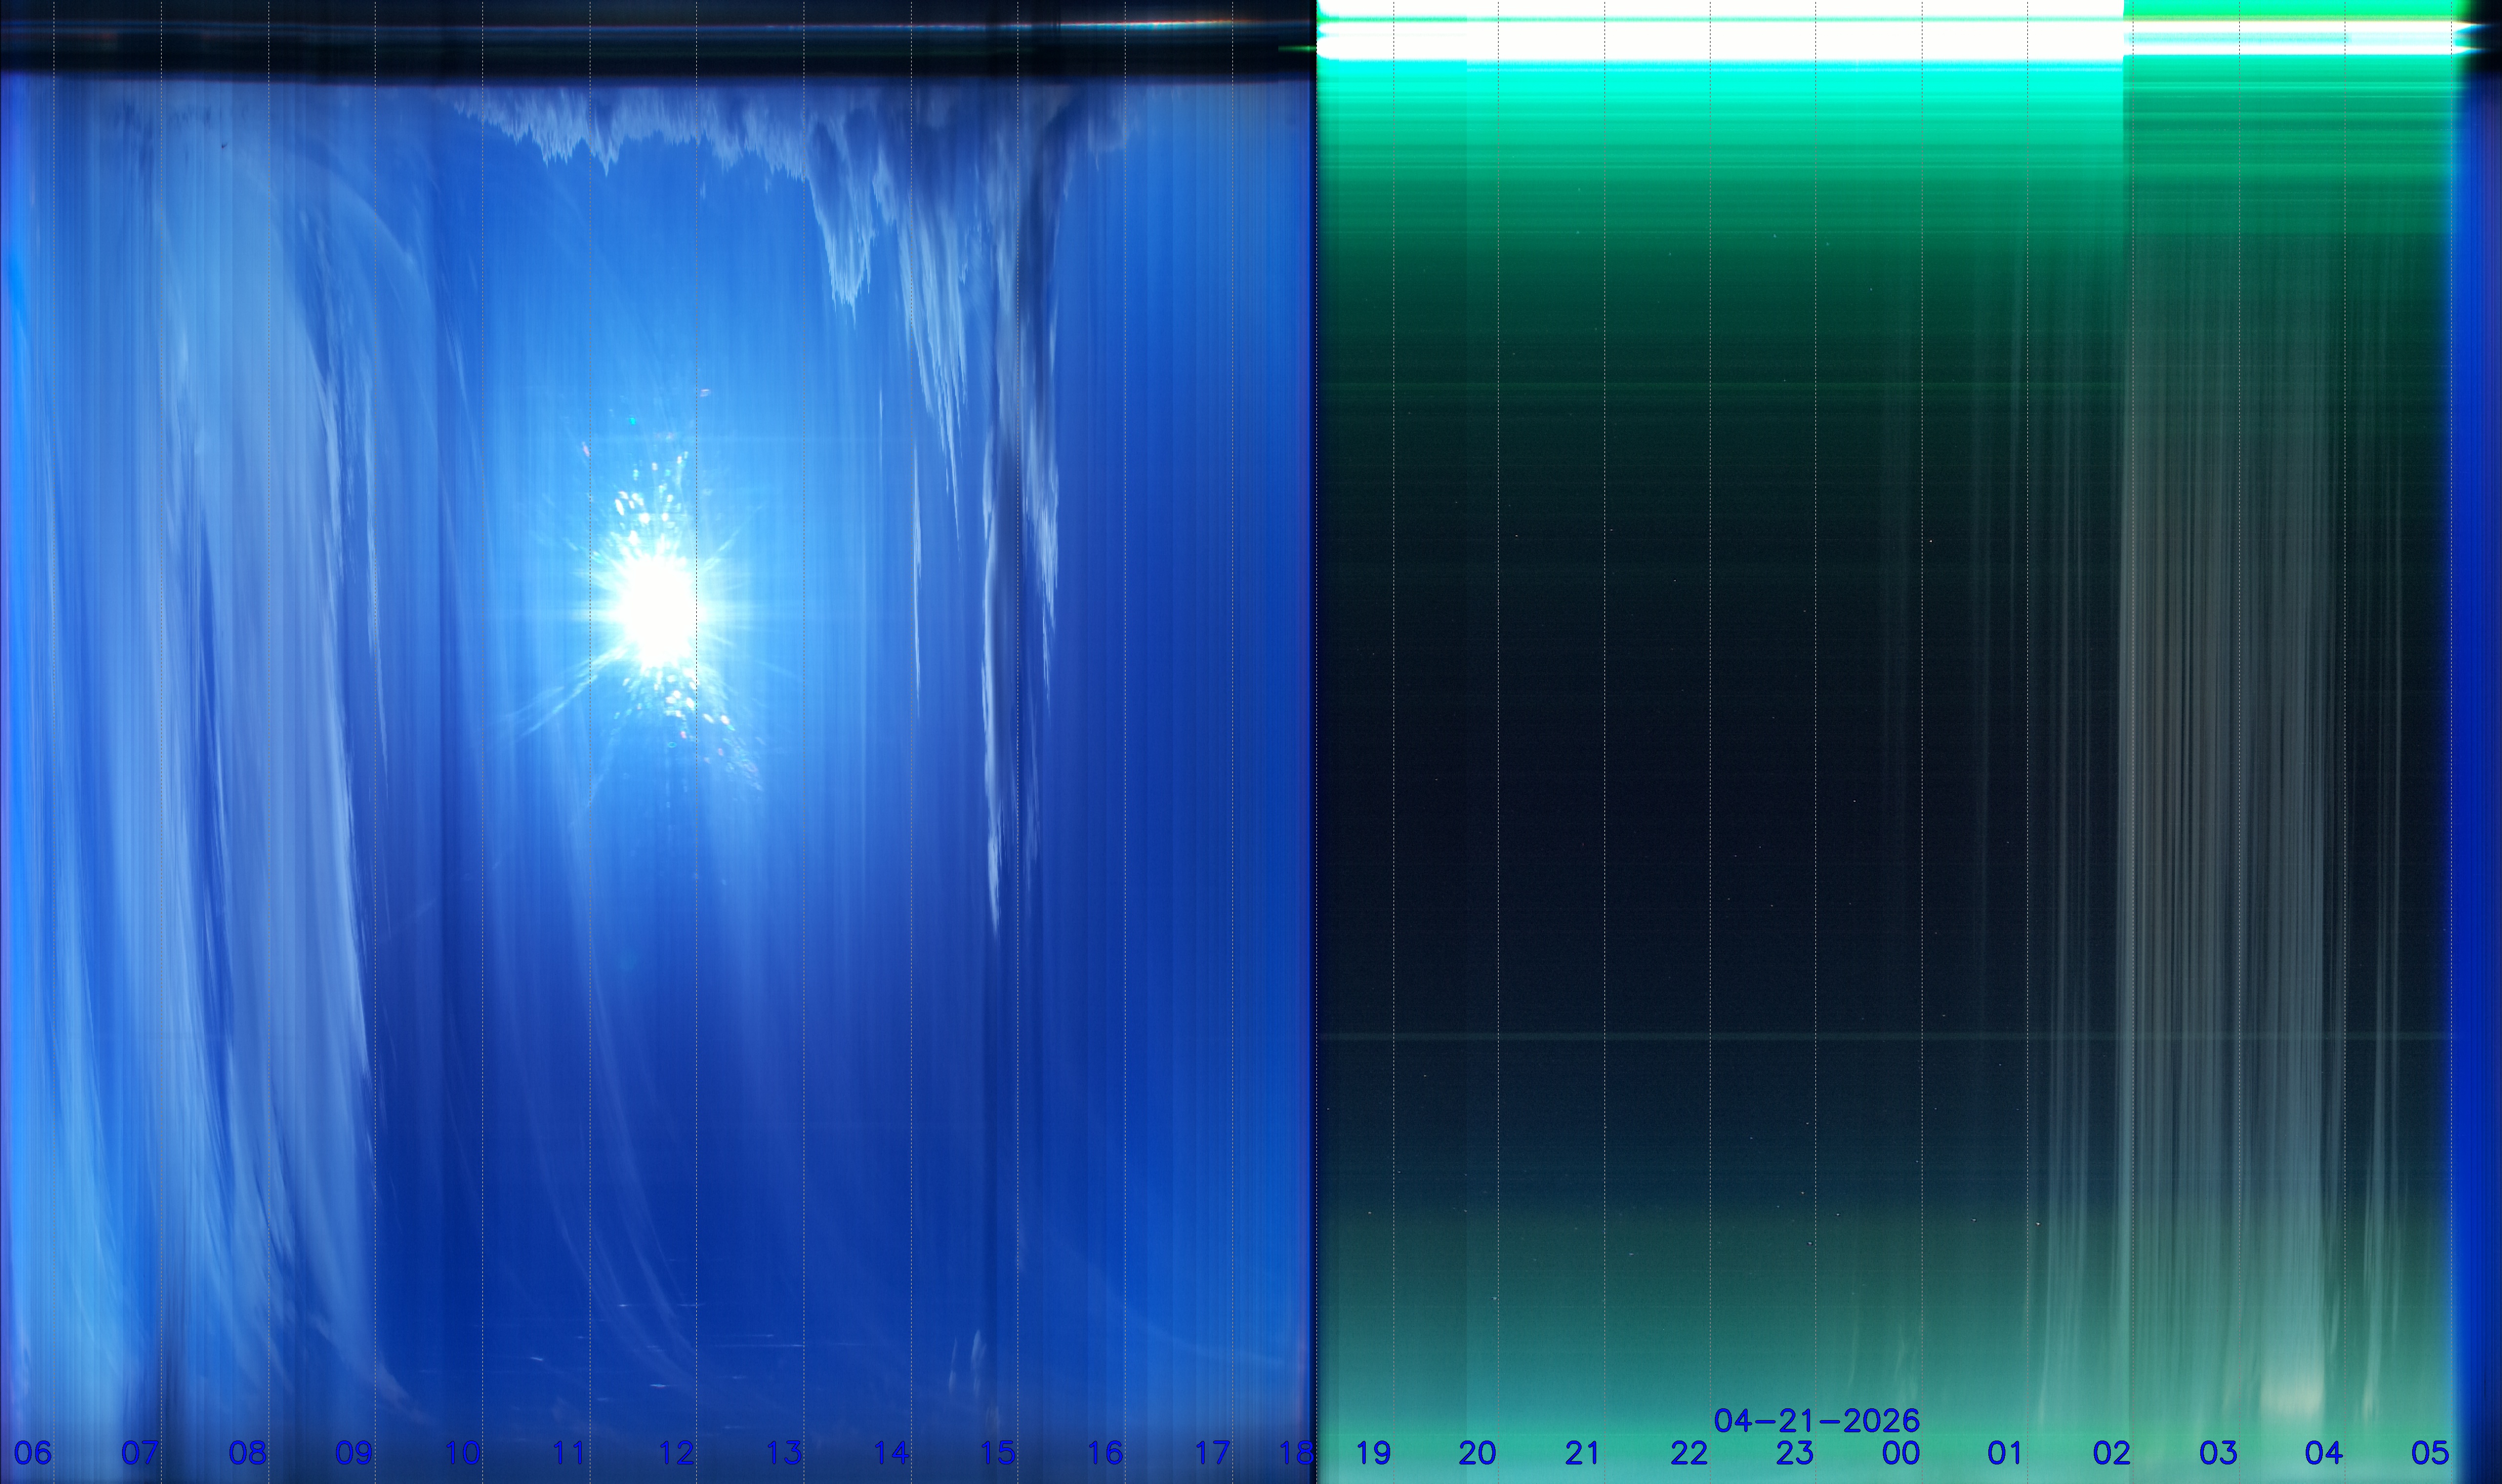Select the 05 hour label
Screen dimensions: 2502x1484
pos(2430,1452)
